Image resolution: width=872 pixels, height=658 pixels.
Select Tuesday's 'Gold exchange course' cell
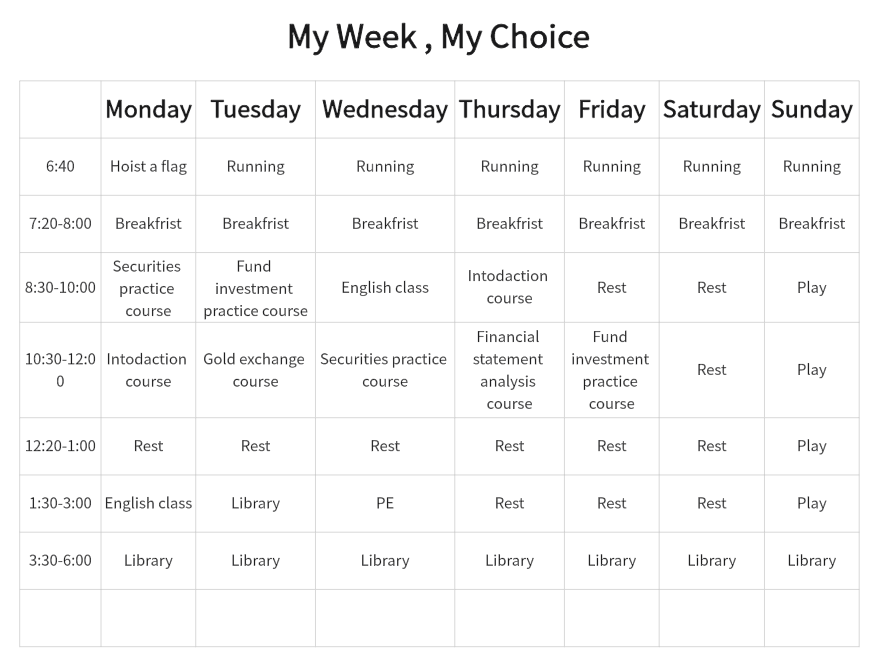click(x=255, y=370)
